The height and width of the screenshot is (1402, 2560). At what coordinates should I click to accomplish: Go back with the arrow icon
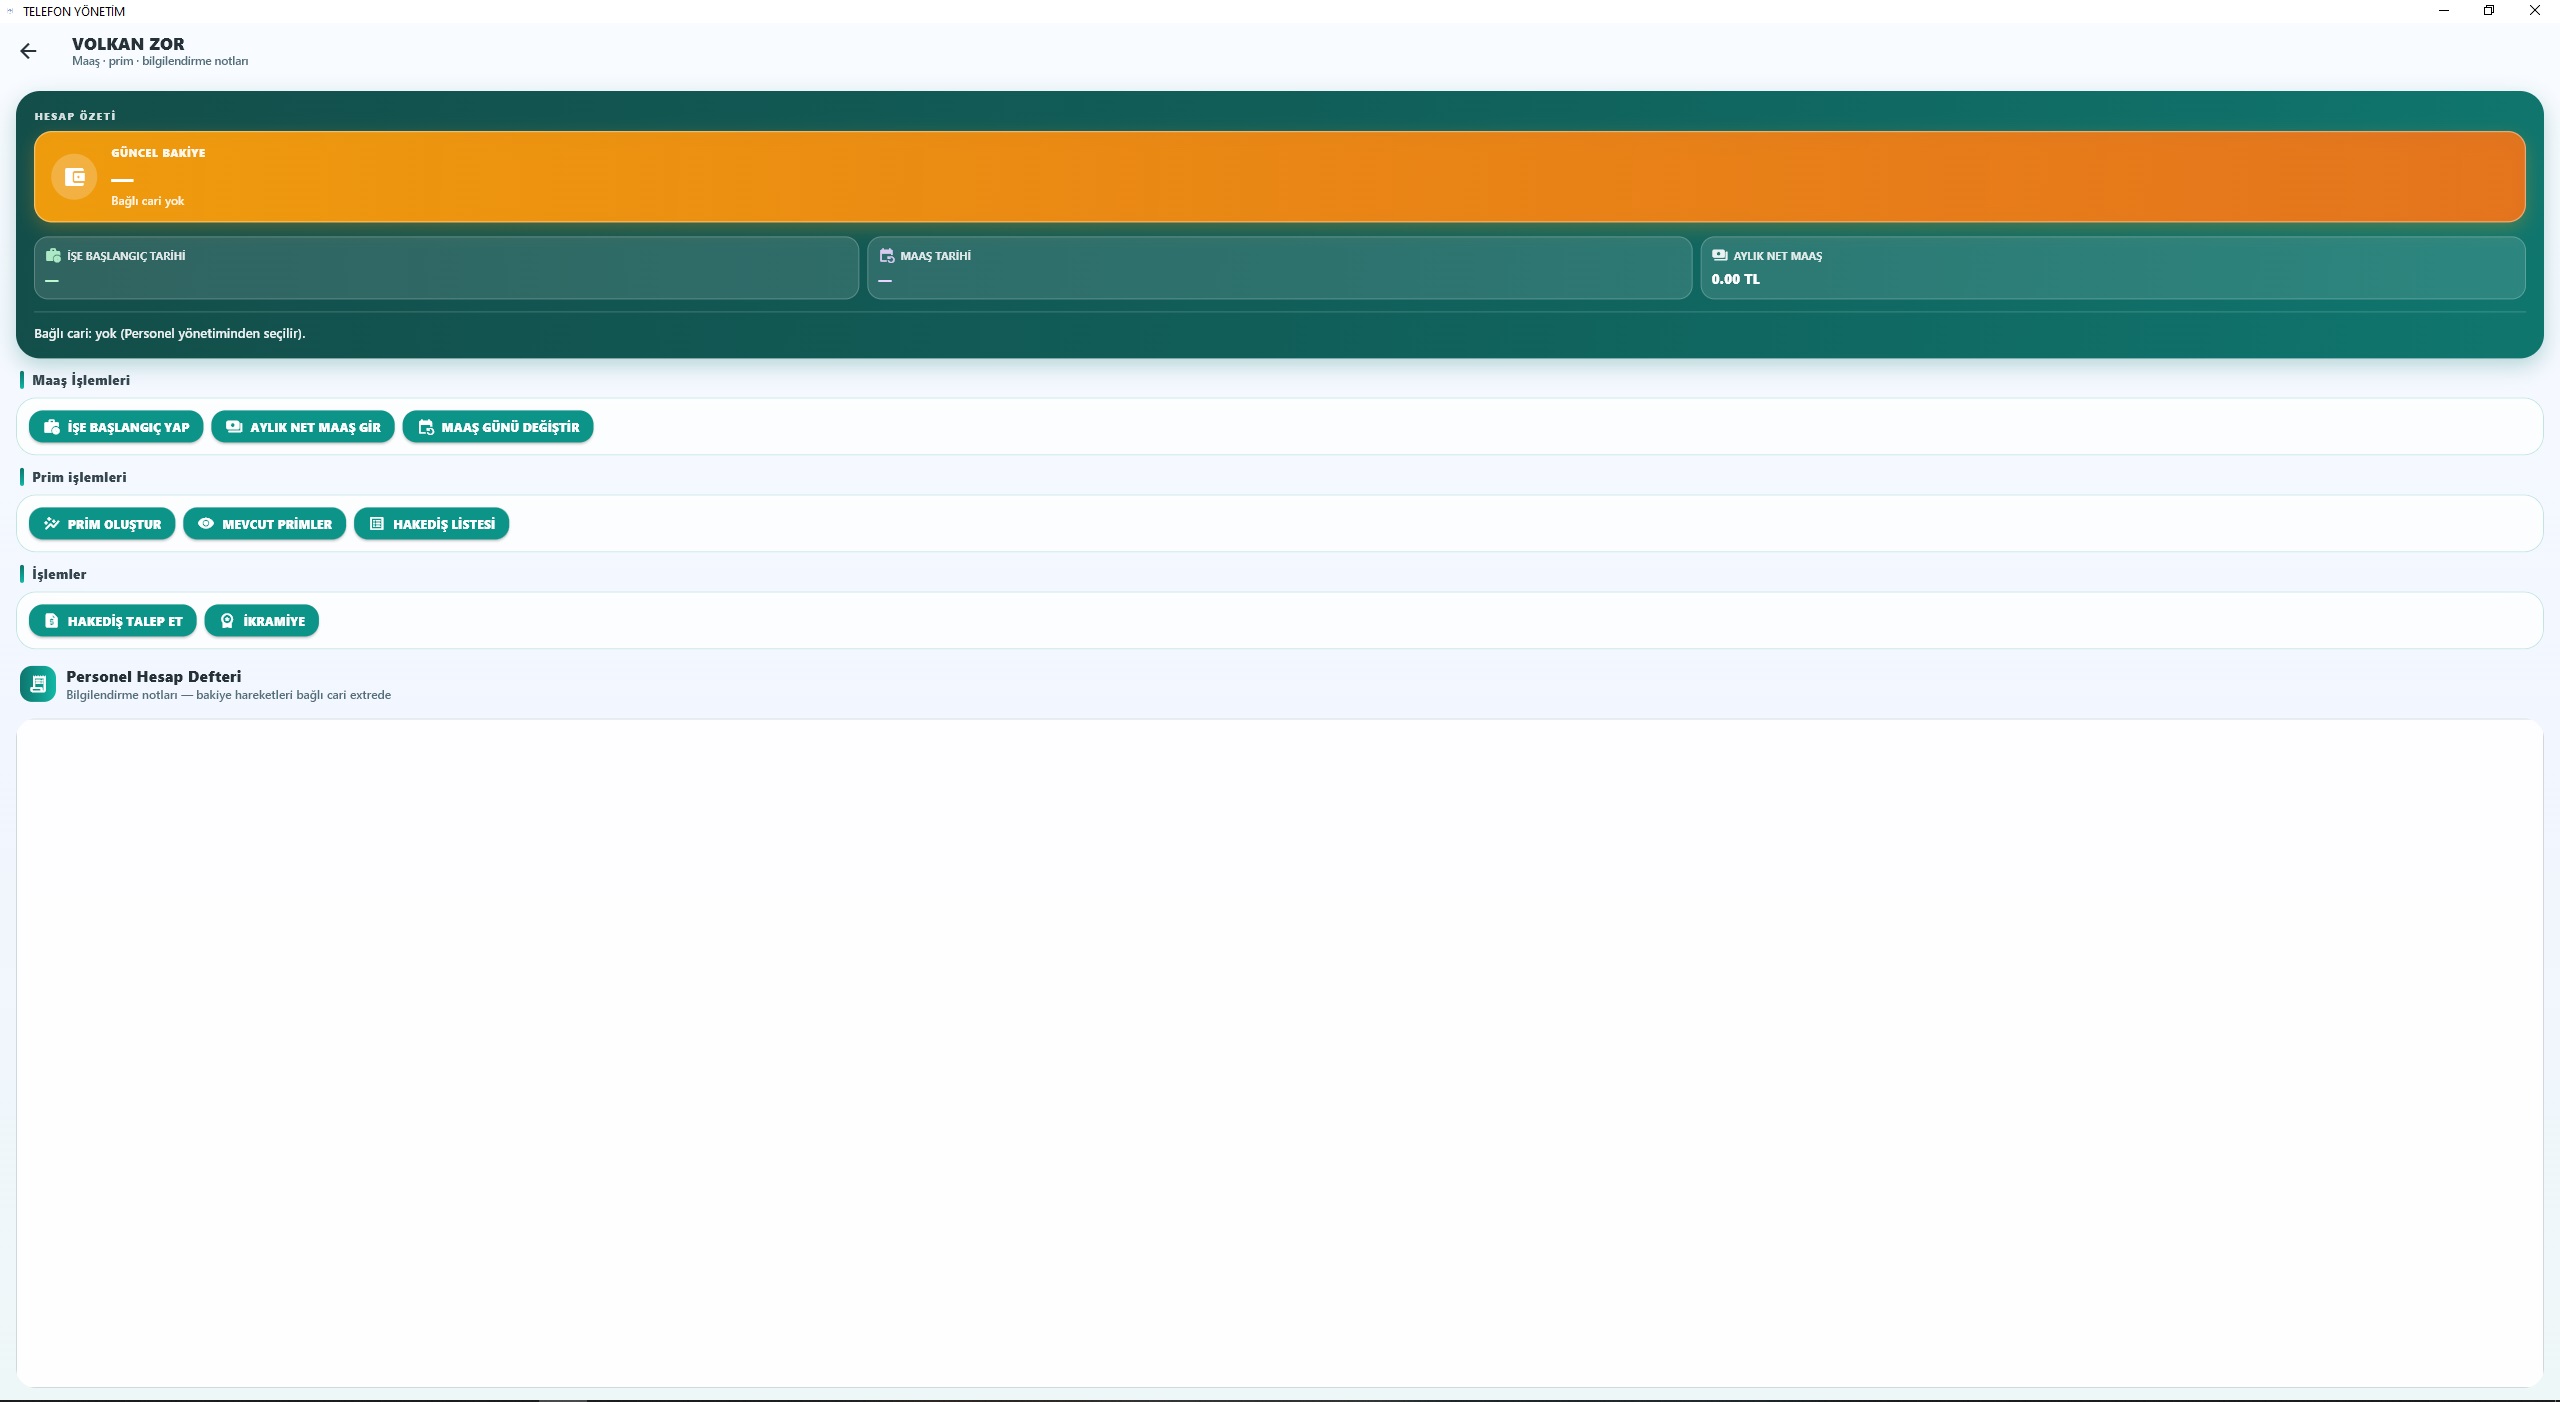pyautogui.click(x=28, y=51)
